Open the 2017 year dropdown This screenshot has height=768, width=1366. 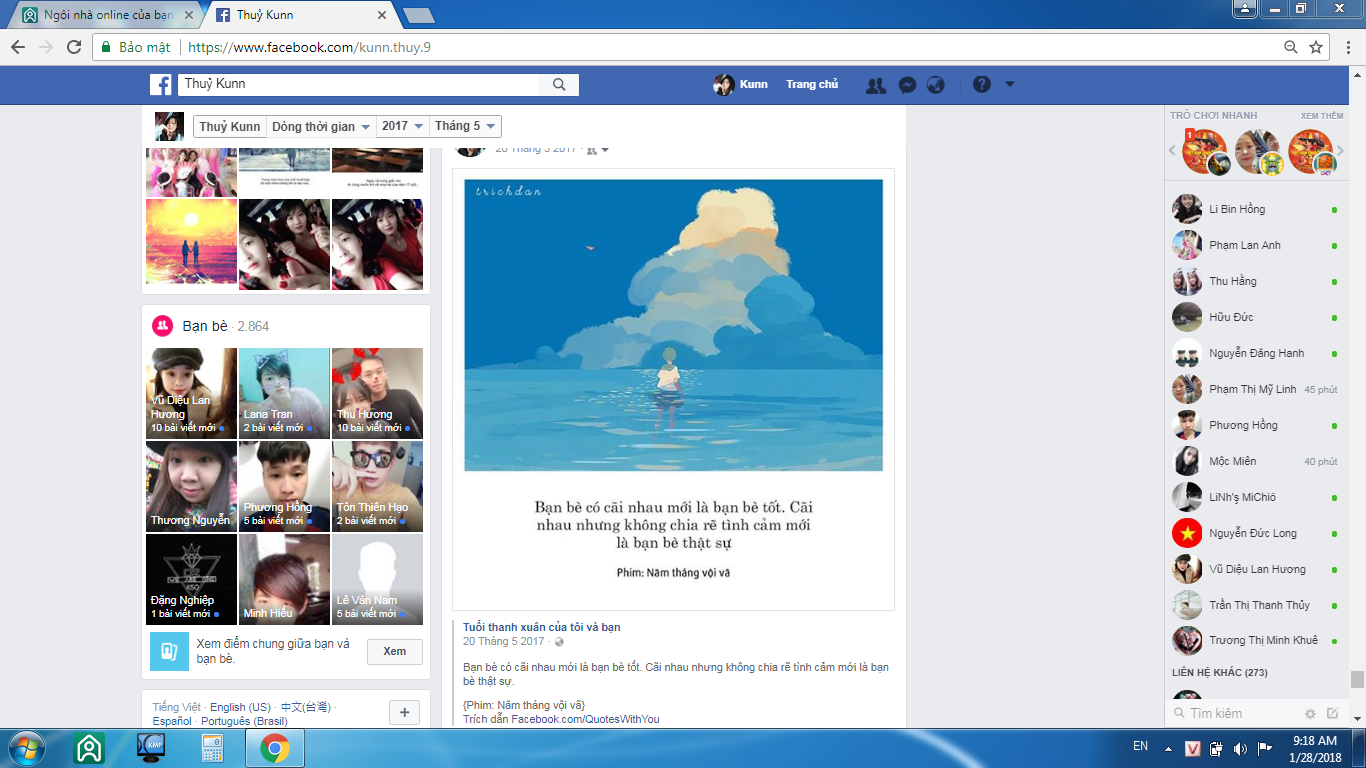click(x=402, y=126)
